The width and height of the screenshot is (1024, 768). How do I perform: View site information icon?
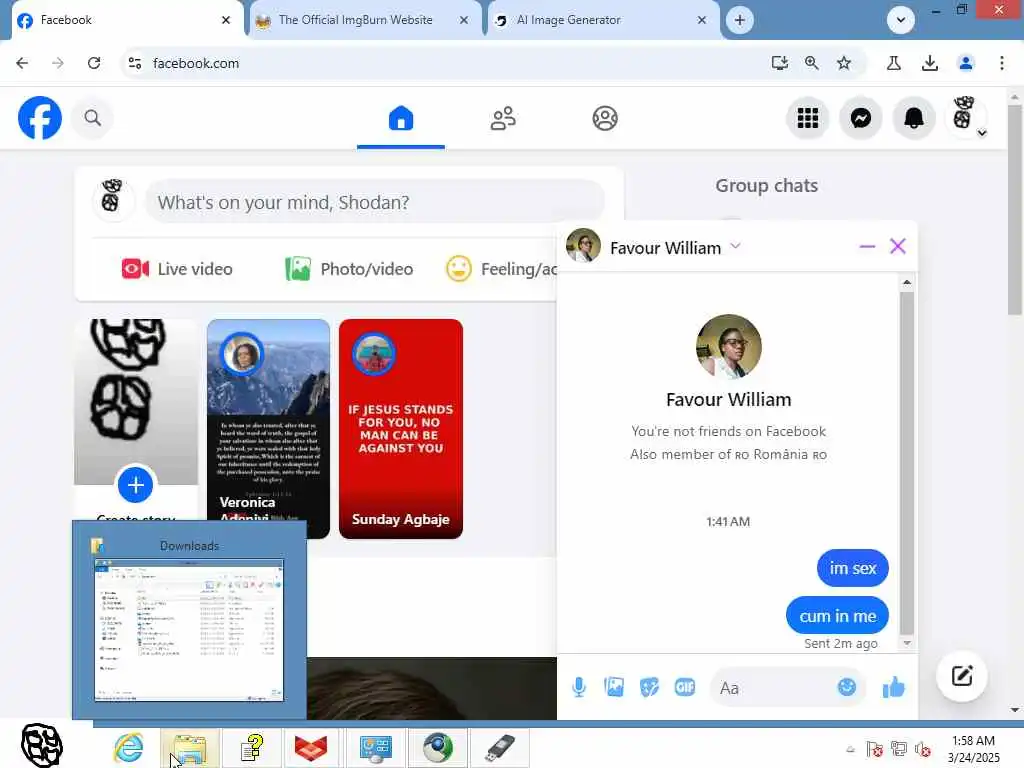click(x=135, y=63)
